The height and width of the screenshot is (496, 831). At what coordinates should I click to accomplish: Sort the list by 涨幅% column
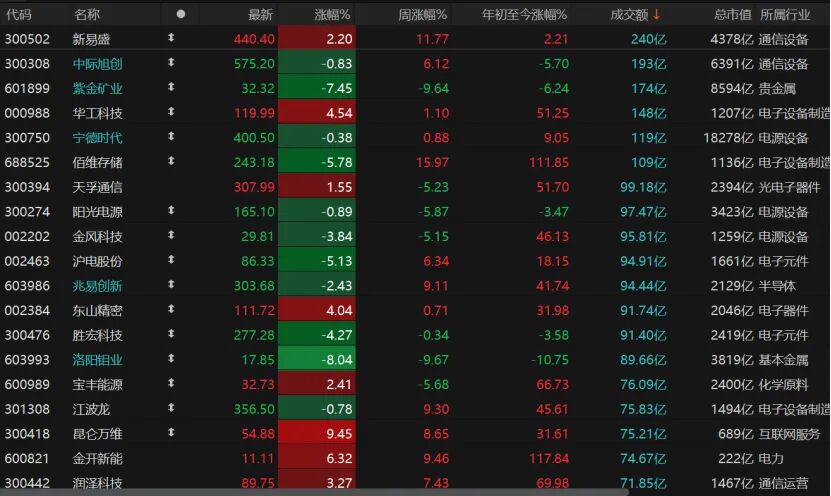(332, 14)
